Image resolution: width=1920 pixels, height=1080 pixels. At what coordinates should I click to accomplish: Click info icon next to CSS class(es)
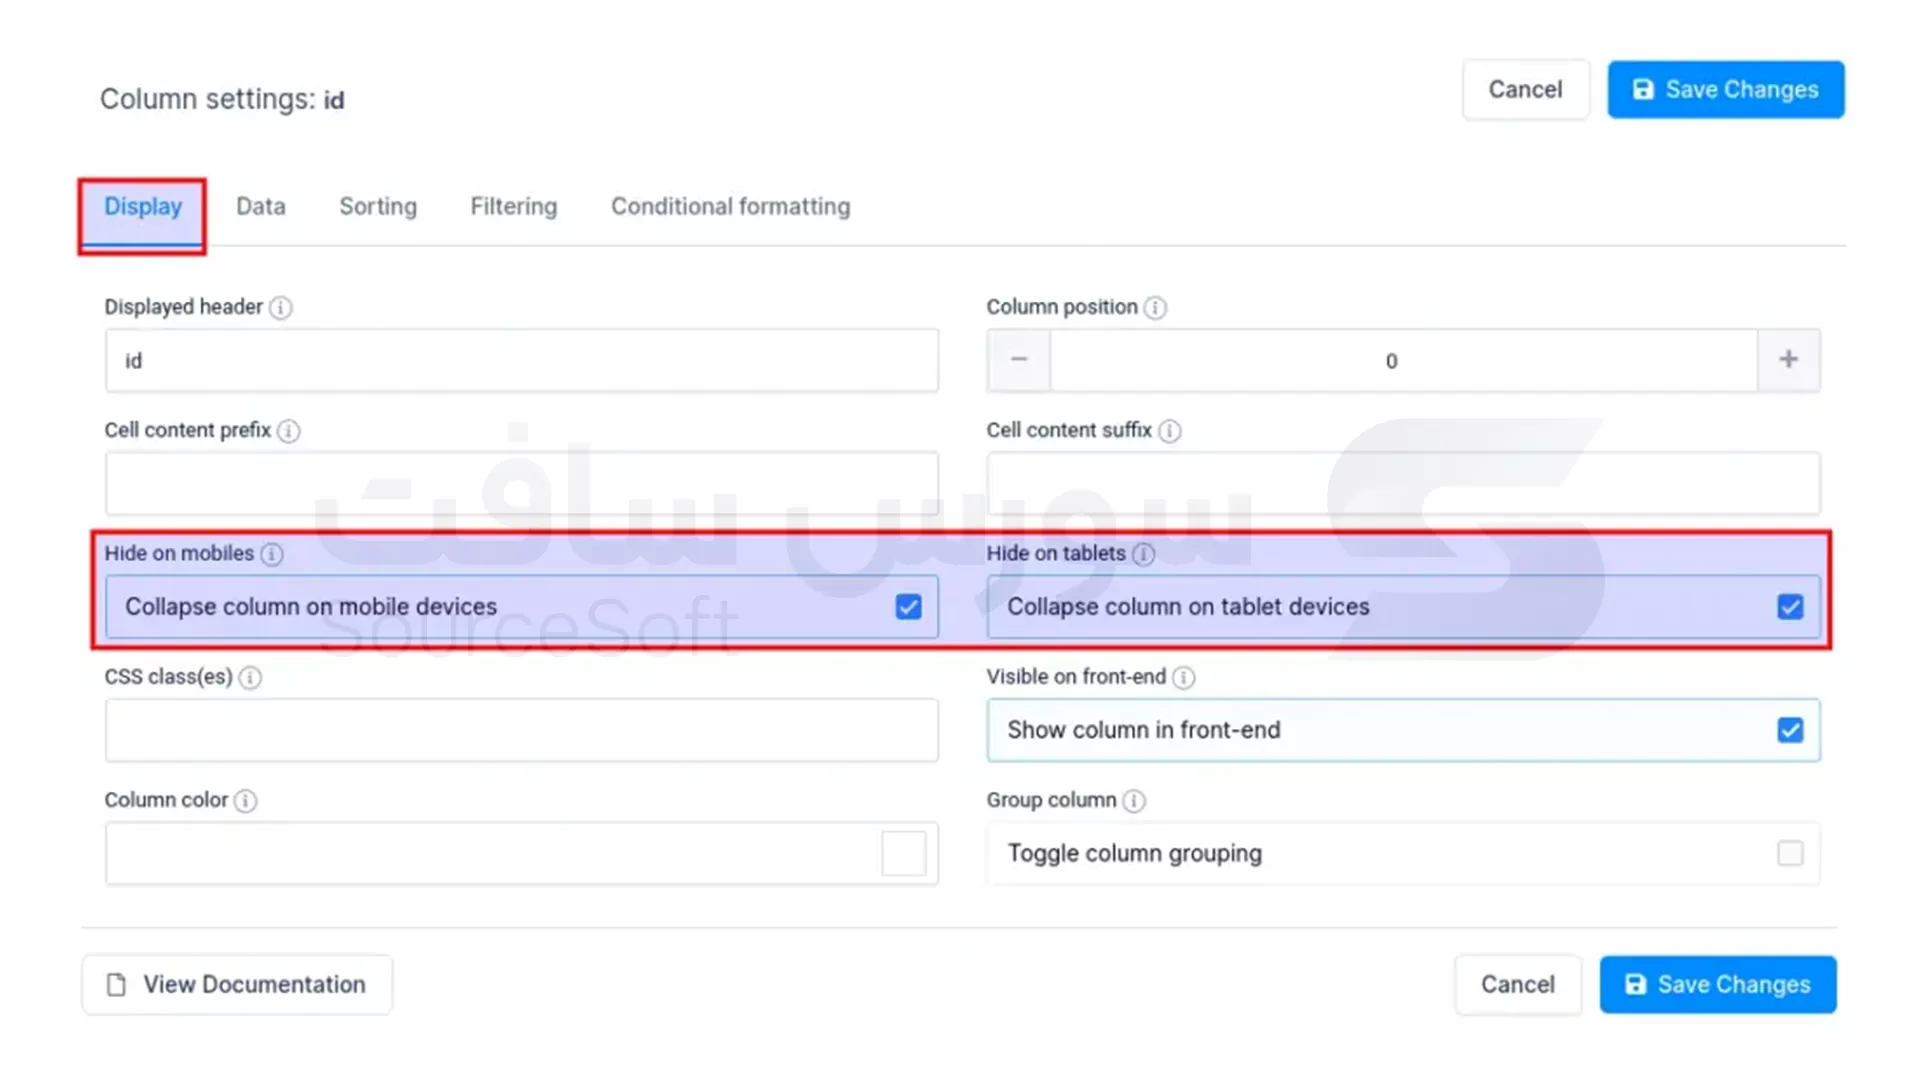coord(250,678)
